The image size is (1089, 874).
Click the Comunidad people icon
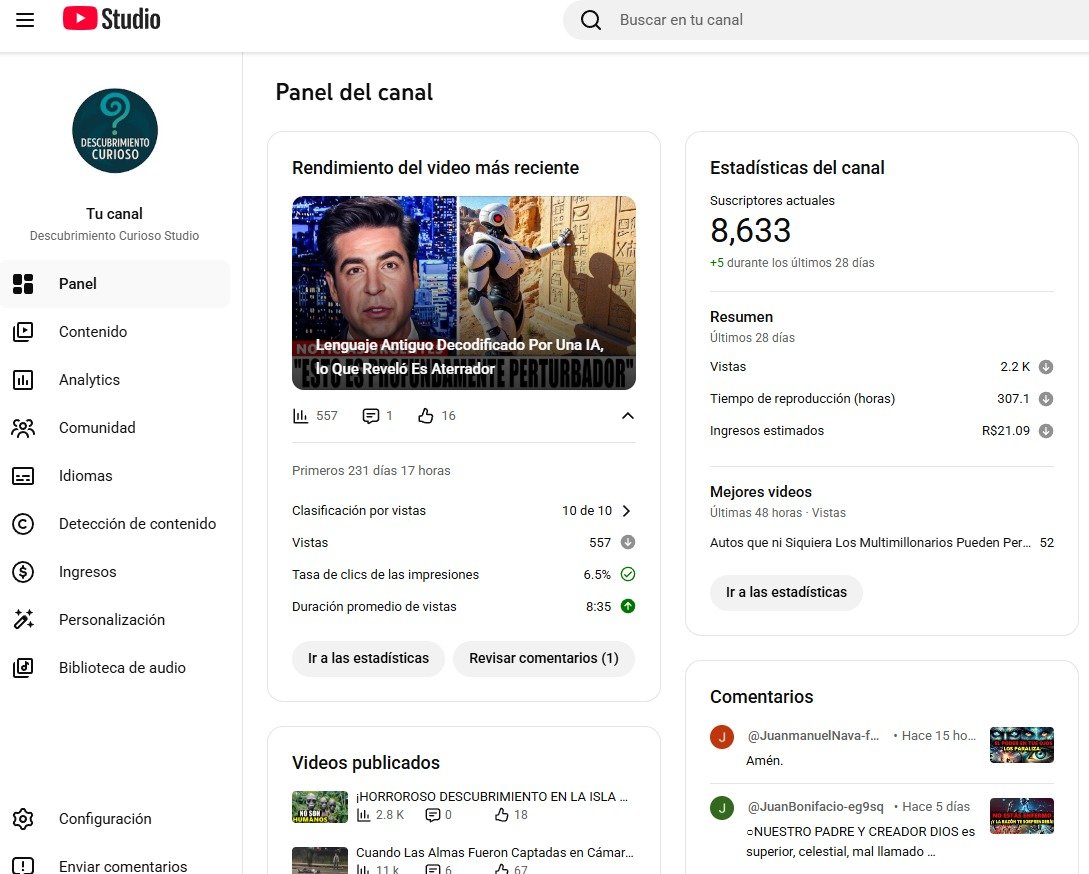tap(23, 428)
